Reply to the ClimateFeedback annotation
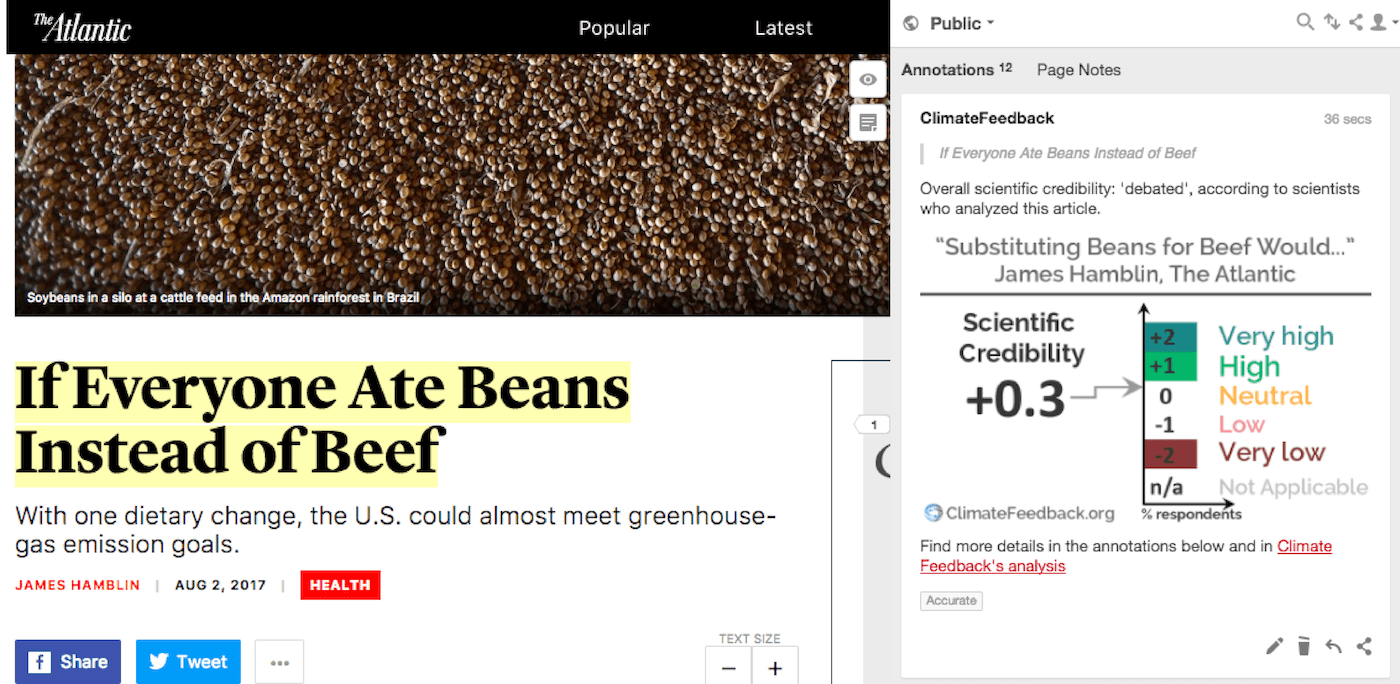1400x684 pixels. (x=1333, y=646)
